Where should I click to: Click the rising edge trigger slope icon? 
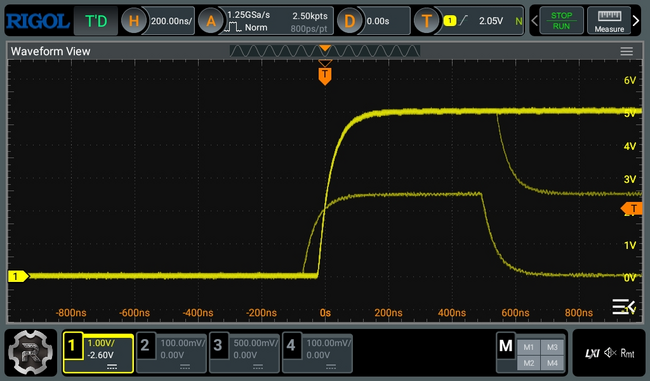463,20
